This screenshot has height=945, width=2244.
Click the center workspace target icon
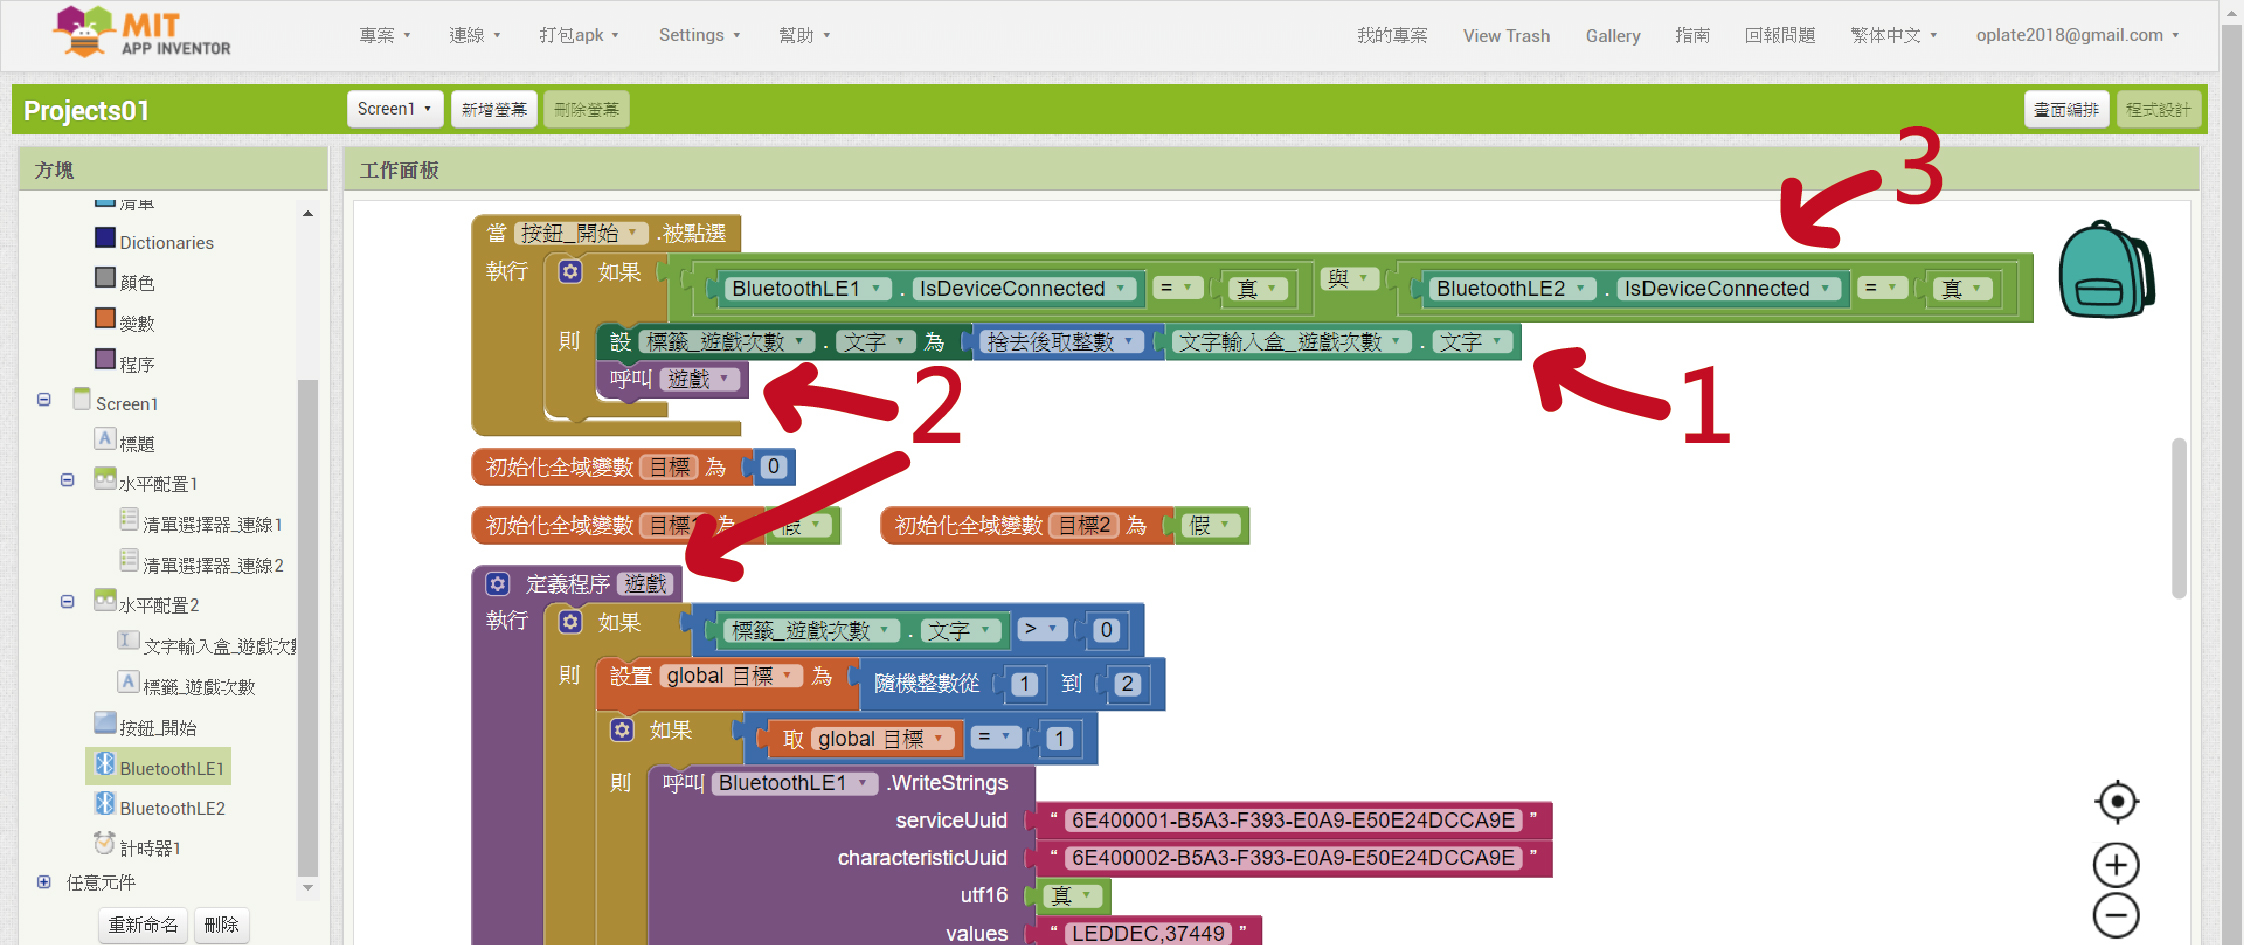pyautogui.click(x=2116, y=802)
